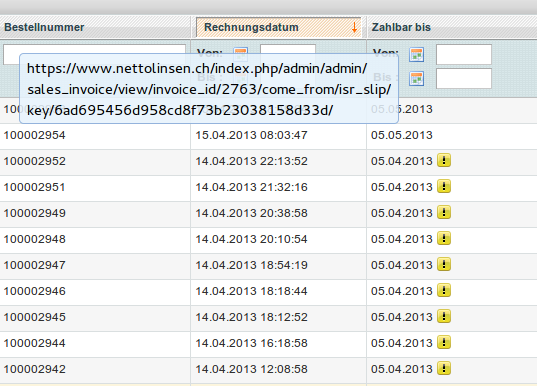Screen dimensions: 537x386
Task: Click overdue warning icon for order 100002945
Action: point(444,317)
